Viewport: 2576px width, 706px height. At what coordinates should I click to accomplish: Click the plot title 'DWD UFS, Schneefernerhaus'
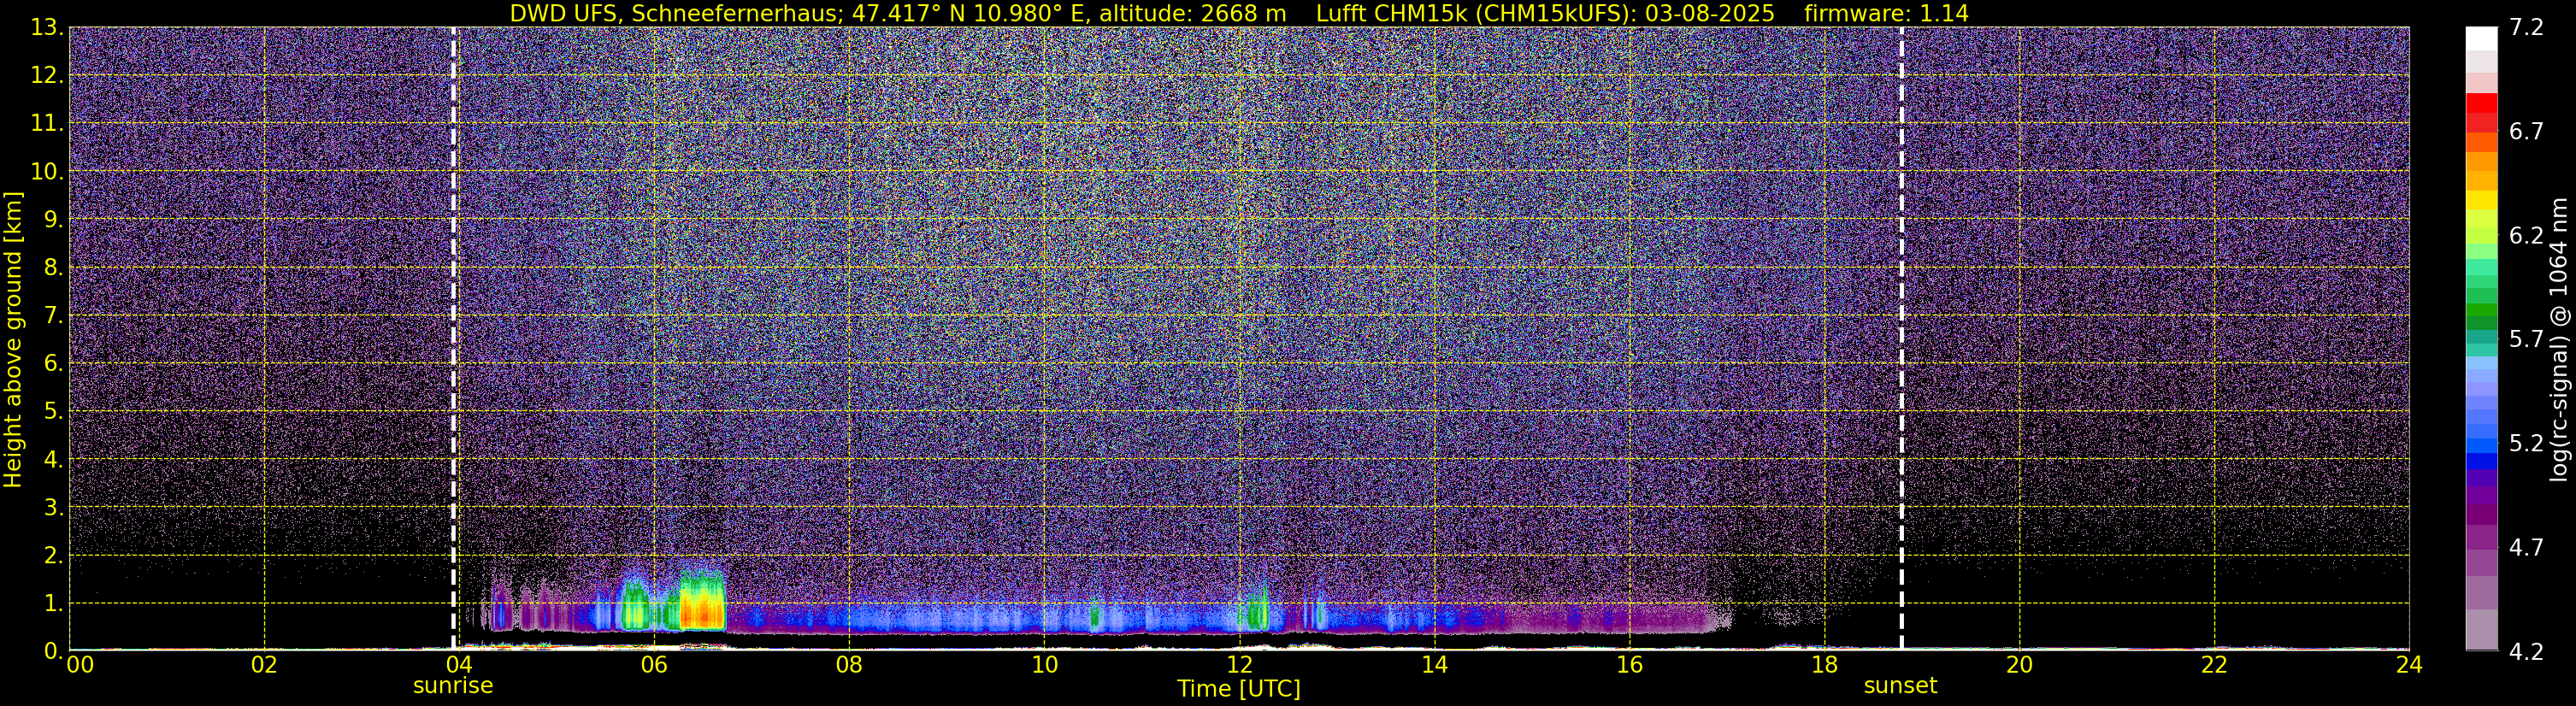pyautogui.click(x=675, y=14)
